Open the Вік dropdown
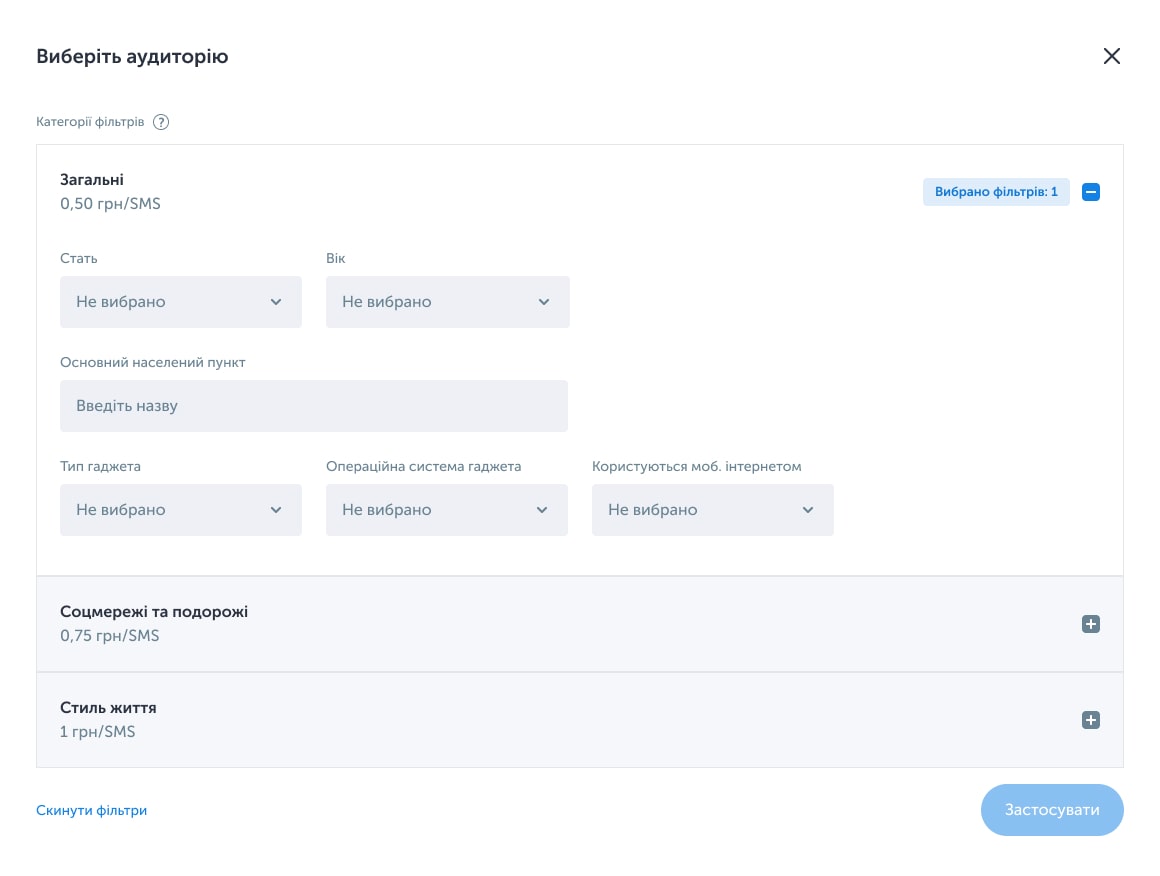Viewport: 1160px width, 876px height. pyautogui.click(x=448, y=302)
